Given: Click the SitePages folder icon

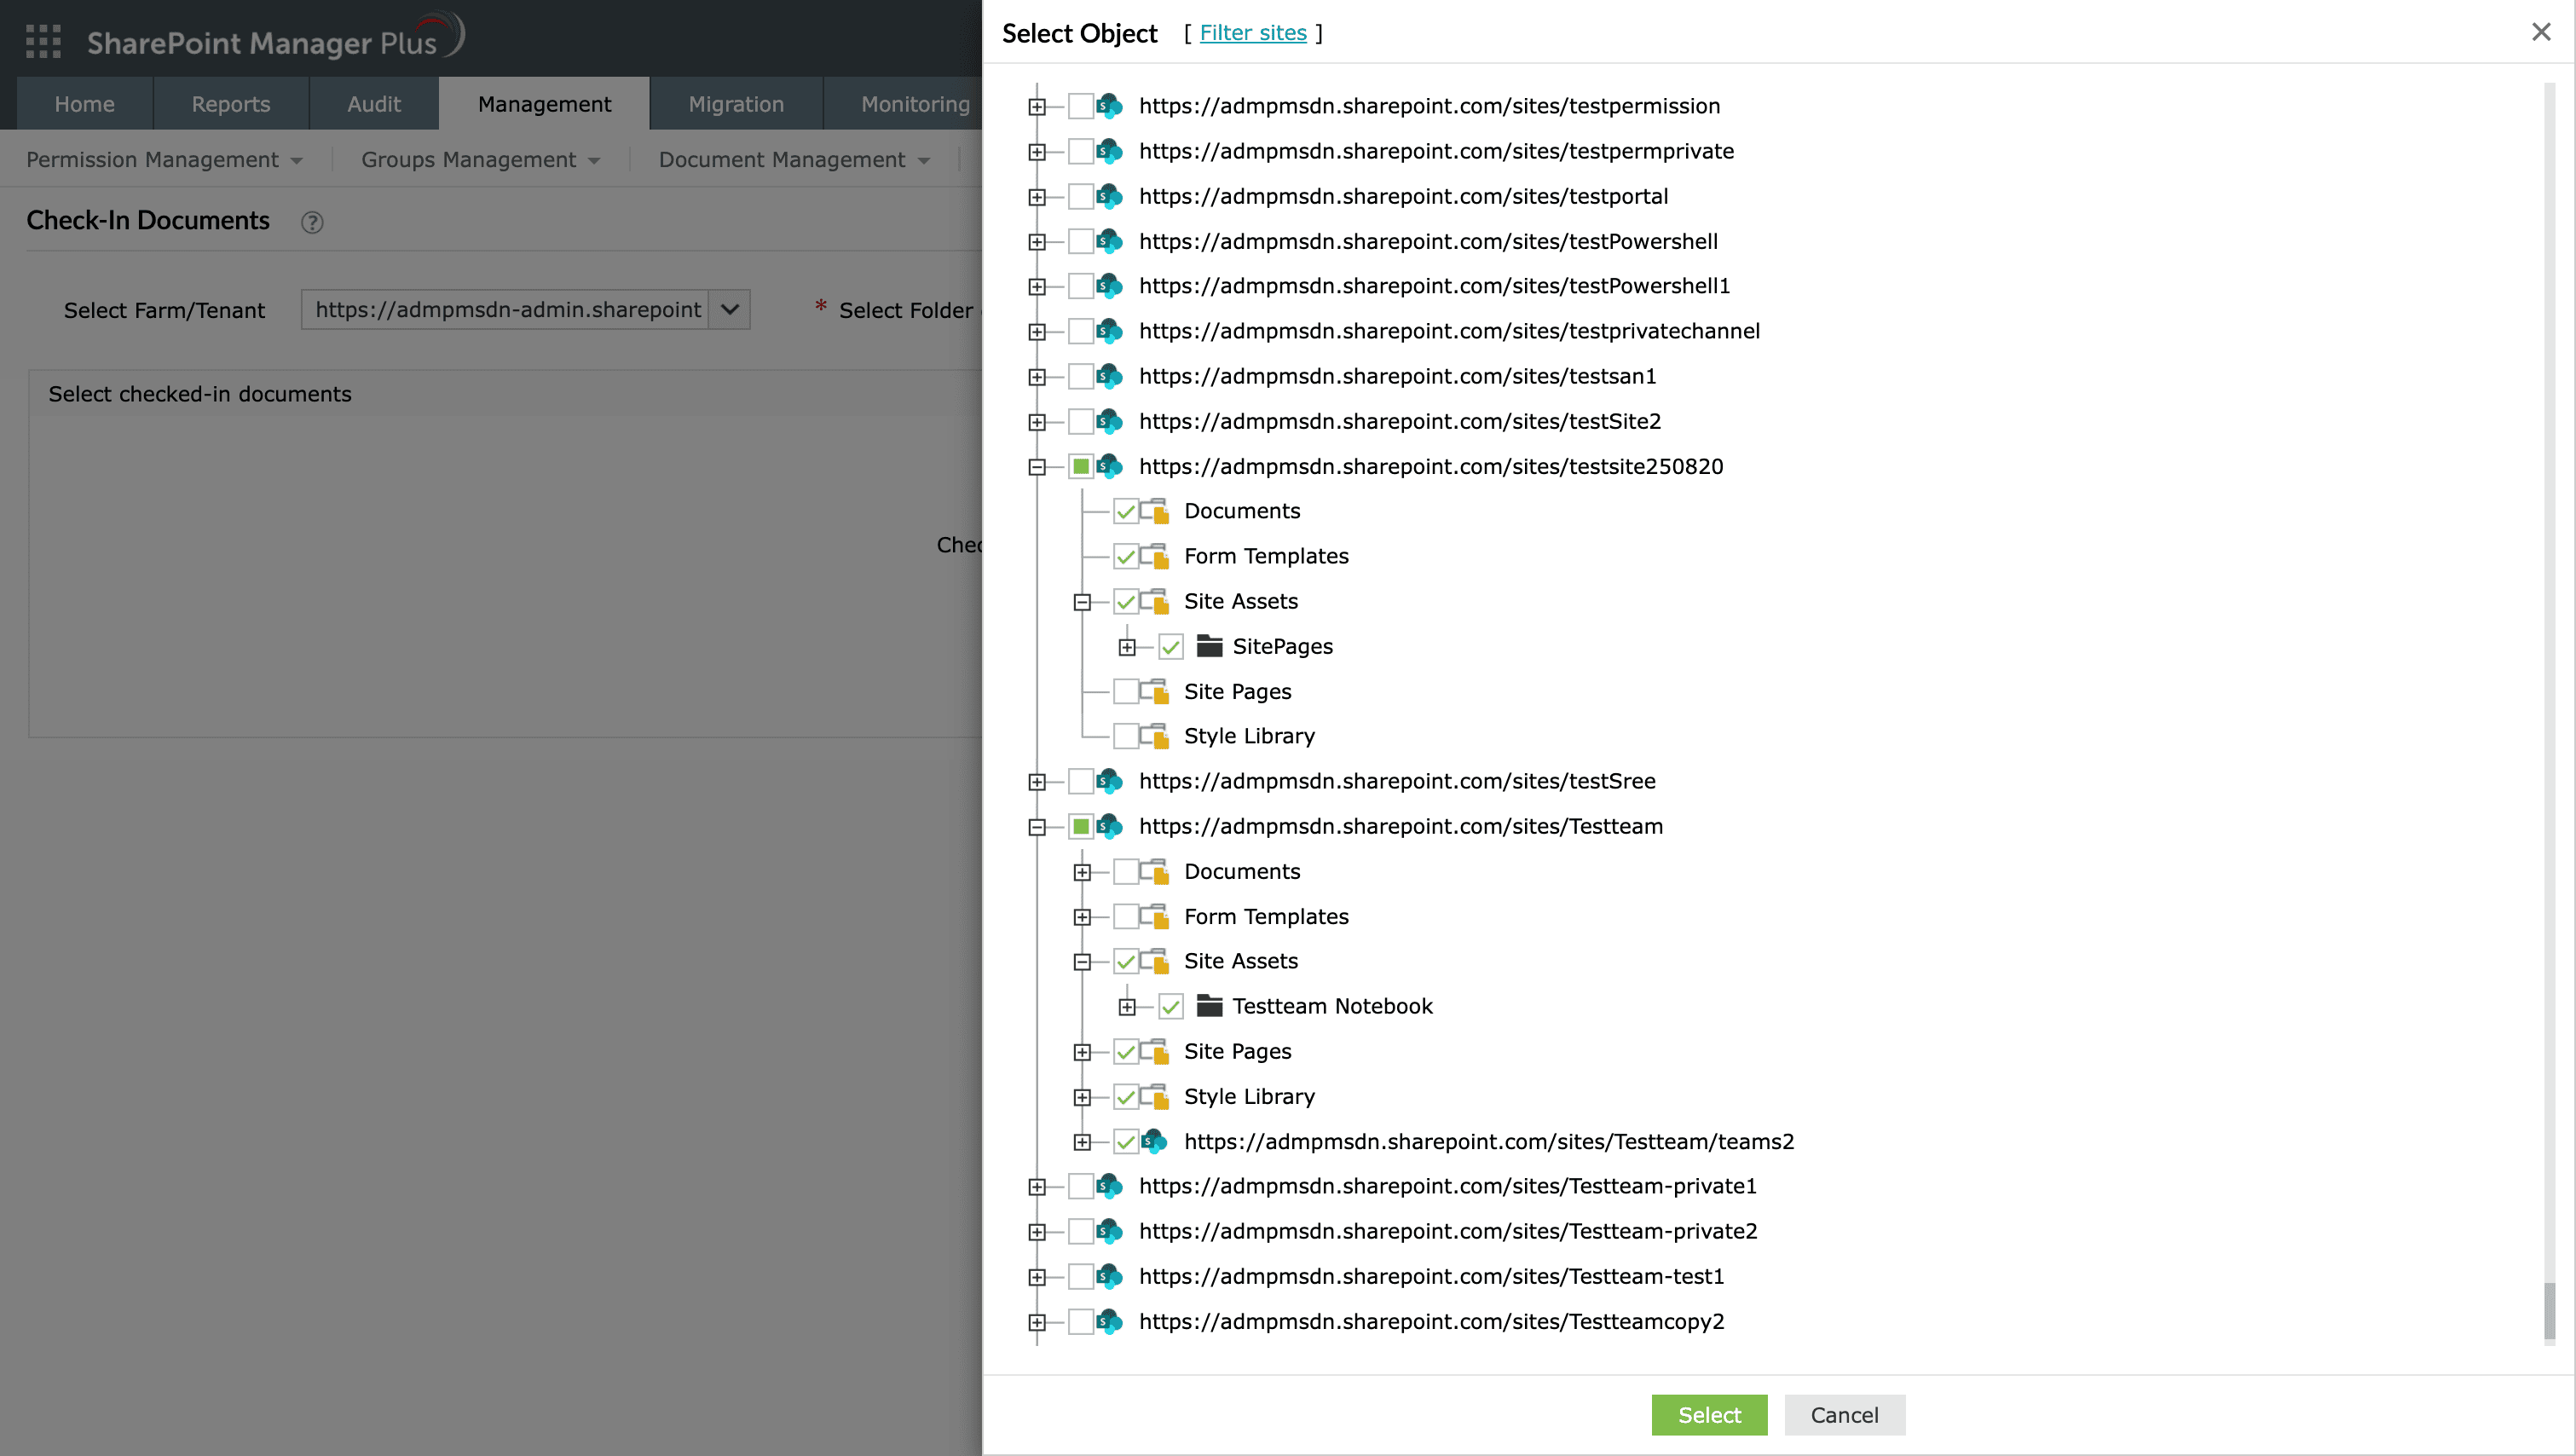Looking at the screenshot, I should point(1209,646).
